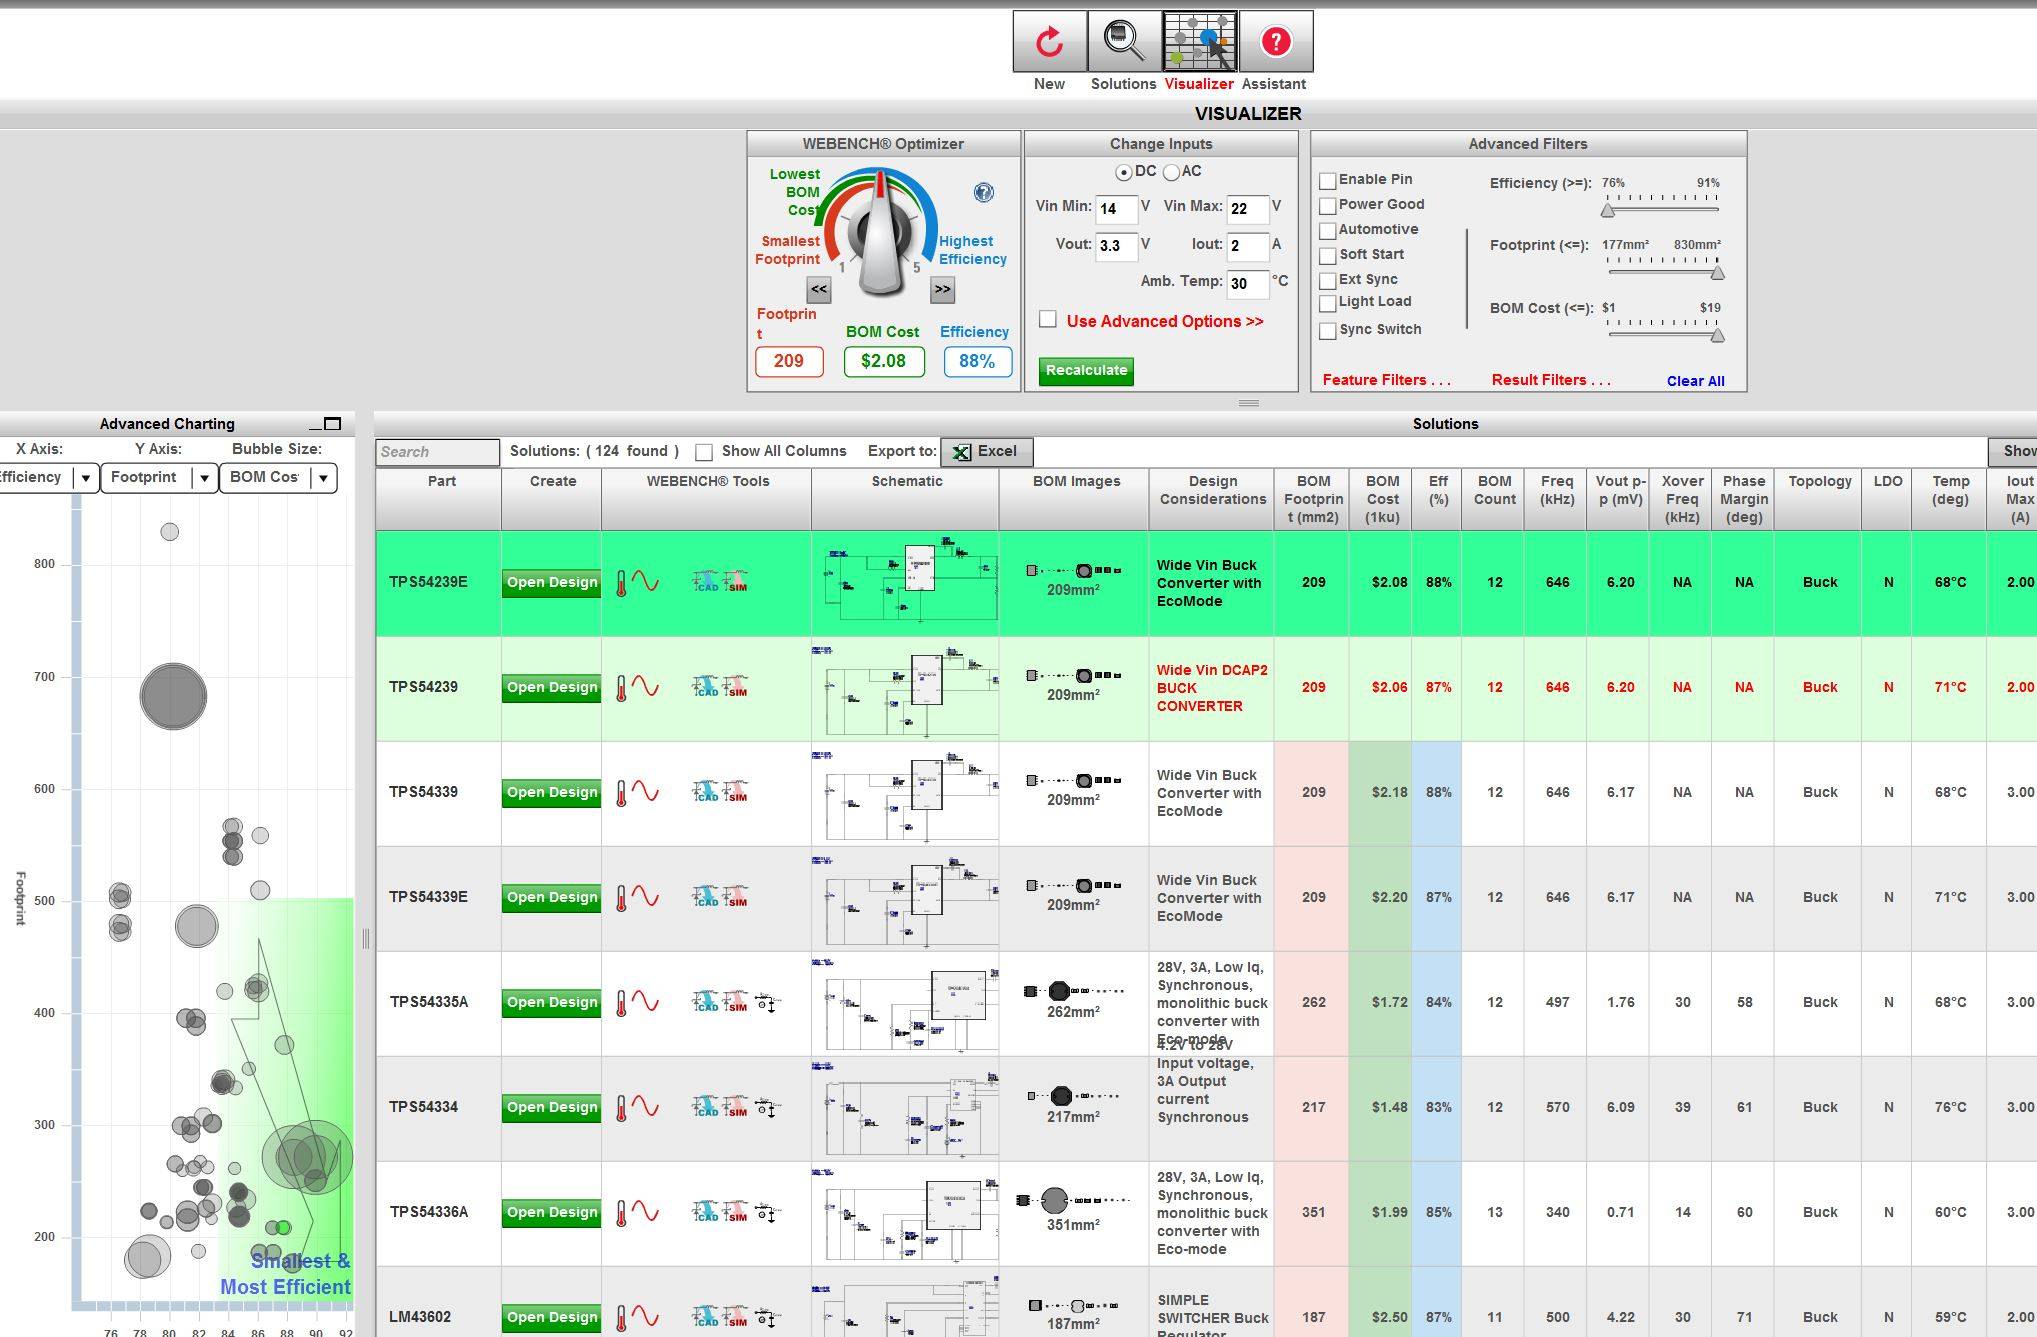The height and width of the screenshot is (1337, 2037).
Task: Export solutions to Excel
Action: [x=986, y=452]
